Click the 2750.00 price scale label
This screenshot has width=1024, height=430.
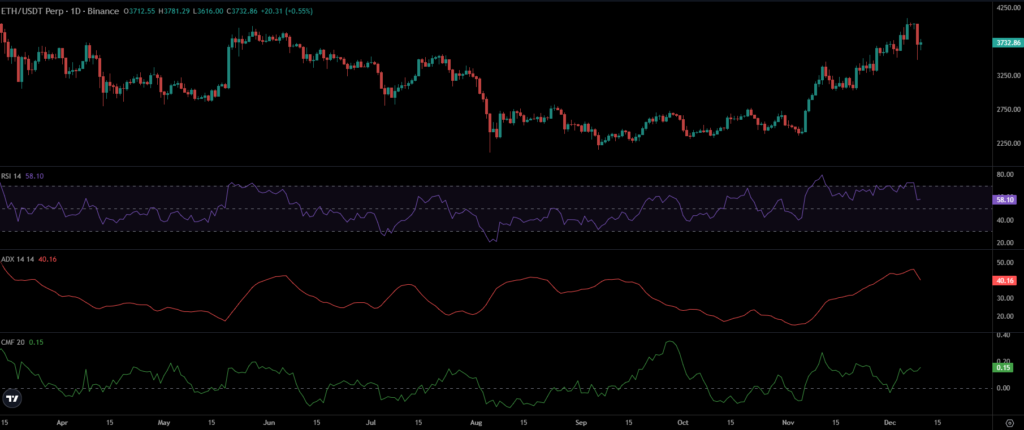(1006, 110)
